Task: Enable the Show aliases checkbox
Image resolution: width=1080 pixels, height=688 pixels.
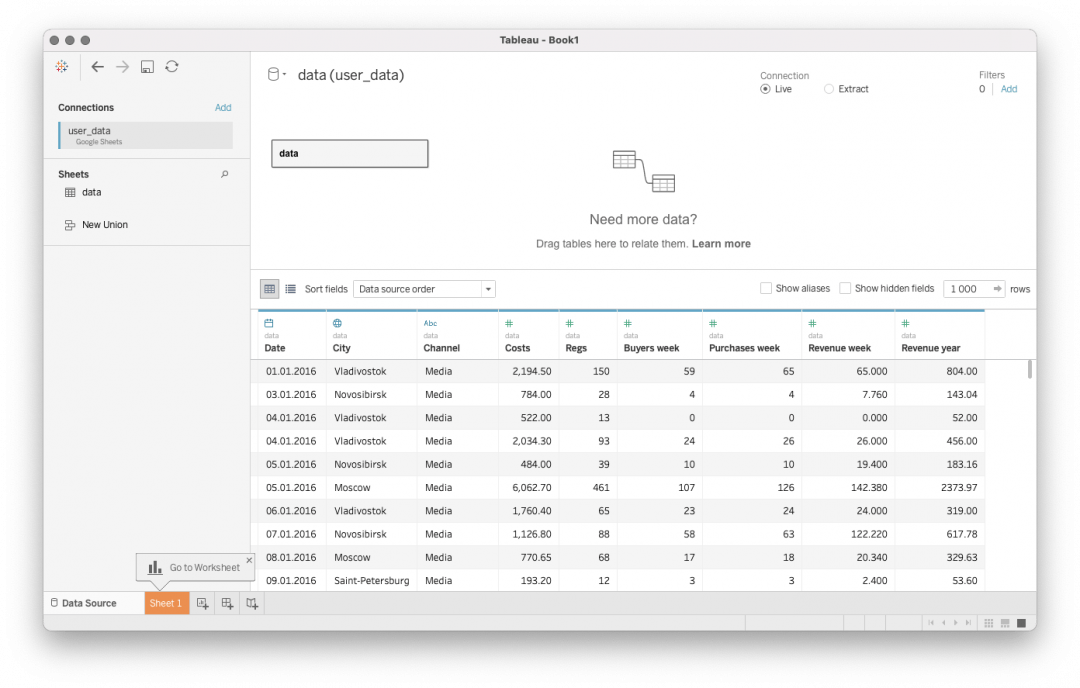Action: tap(766, 288)
